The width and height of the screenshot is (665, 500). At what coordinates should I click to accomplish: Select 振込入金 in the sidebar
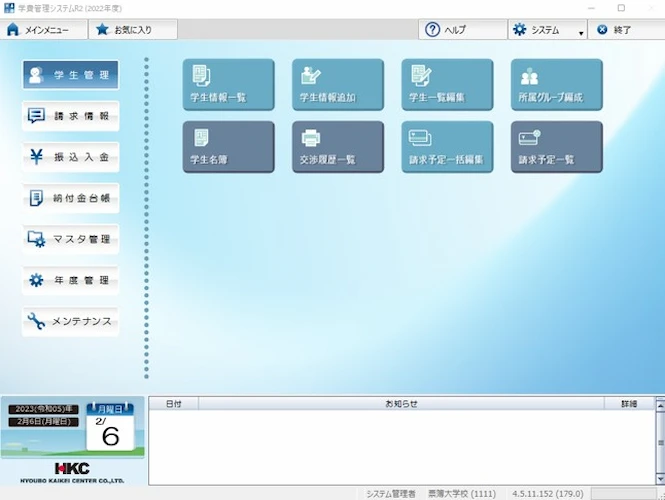tap(70, 157)
